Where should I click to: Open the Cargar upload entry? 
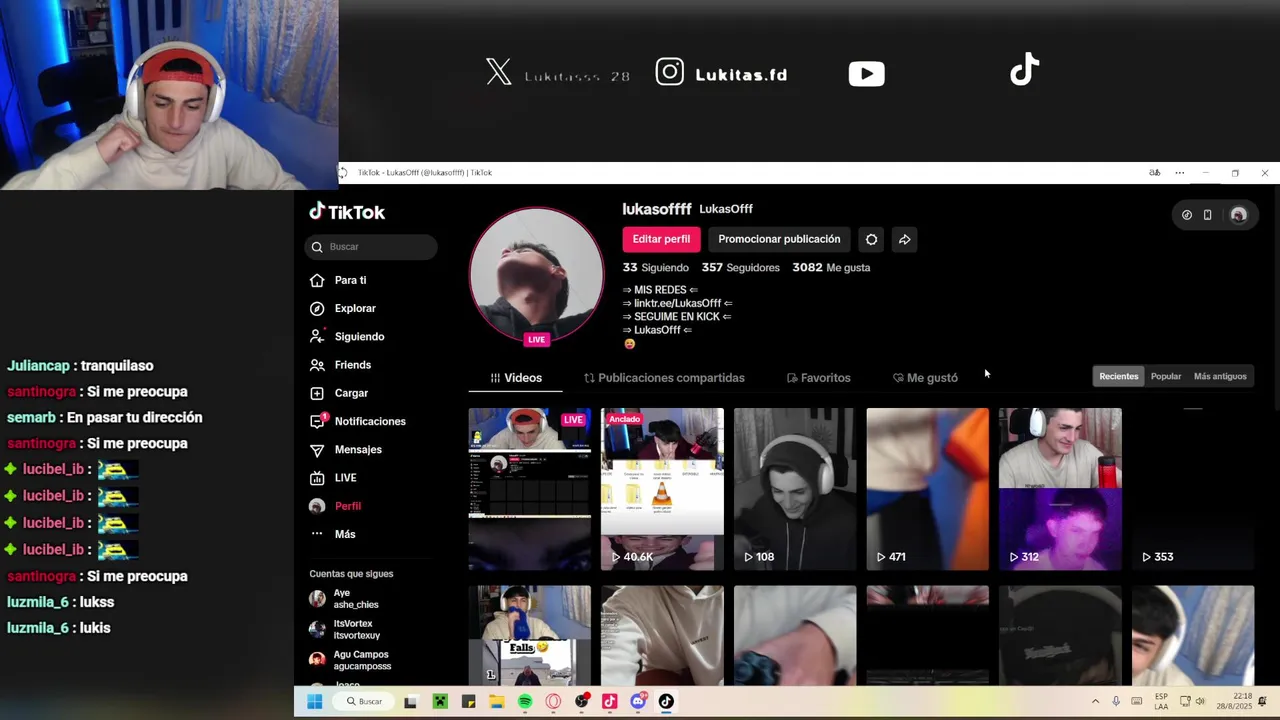(338, 393)
